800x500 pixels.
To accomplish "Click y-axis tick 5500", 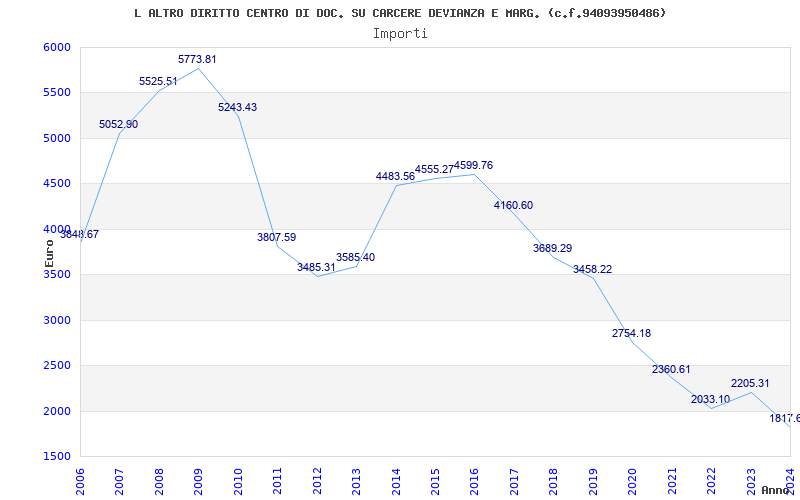I will click(x=56, y=93).
